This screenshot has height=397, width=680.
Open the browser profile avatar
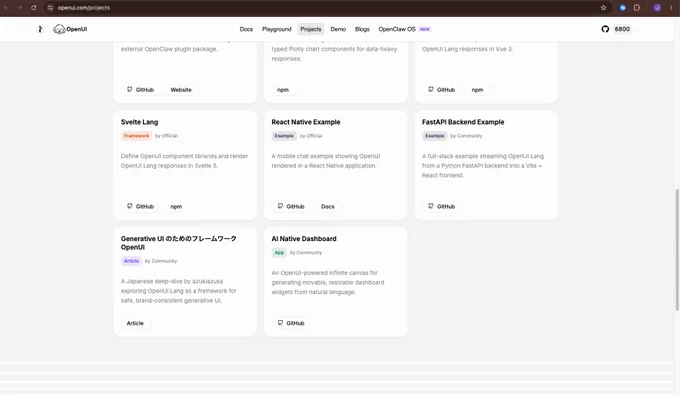click(657, 7)
